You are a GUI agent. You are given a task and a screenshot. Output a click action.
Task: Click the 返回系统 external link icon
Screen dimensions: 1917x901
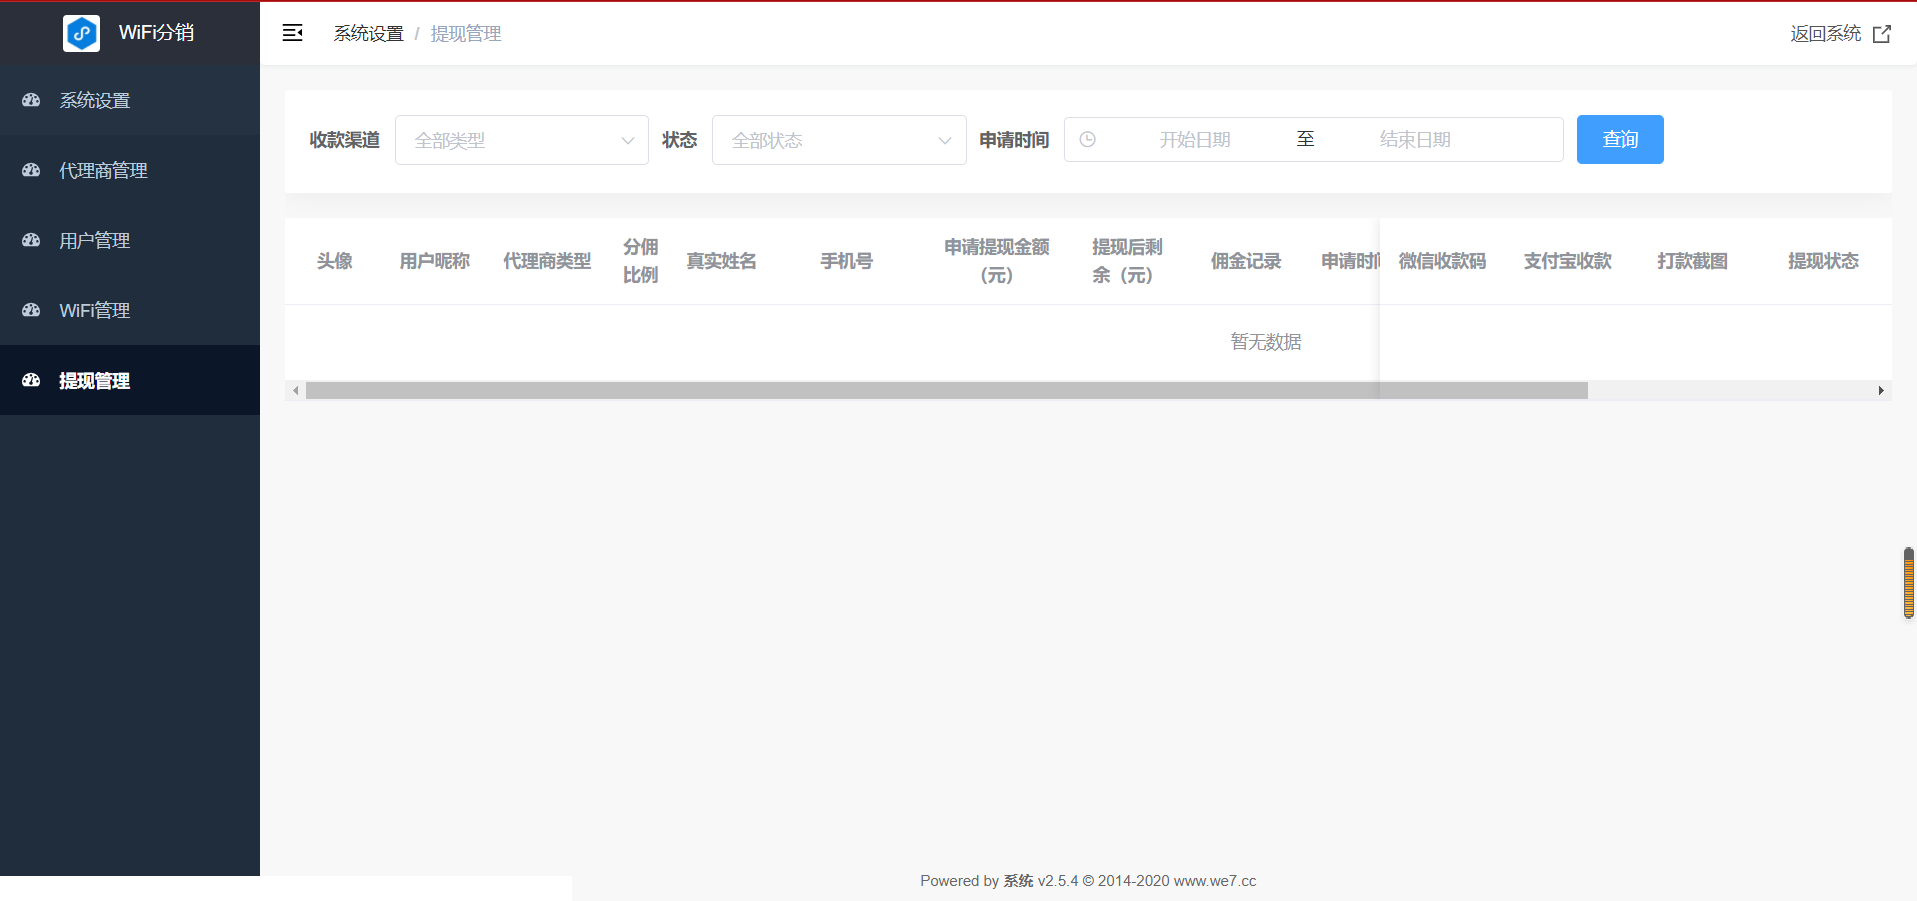click(1881, 34)
